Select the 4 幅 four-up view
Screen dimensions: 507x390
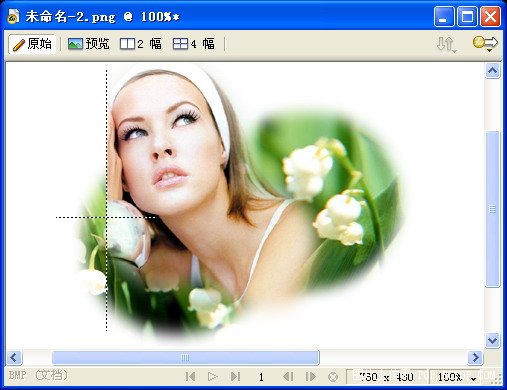pyautogui.click(x=194, y=44)
